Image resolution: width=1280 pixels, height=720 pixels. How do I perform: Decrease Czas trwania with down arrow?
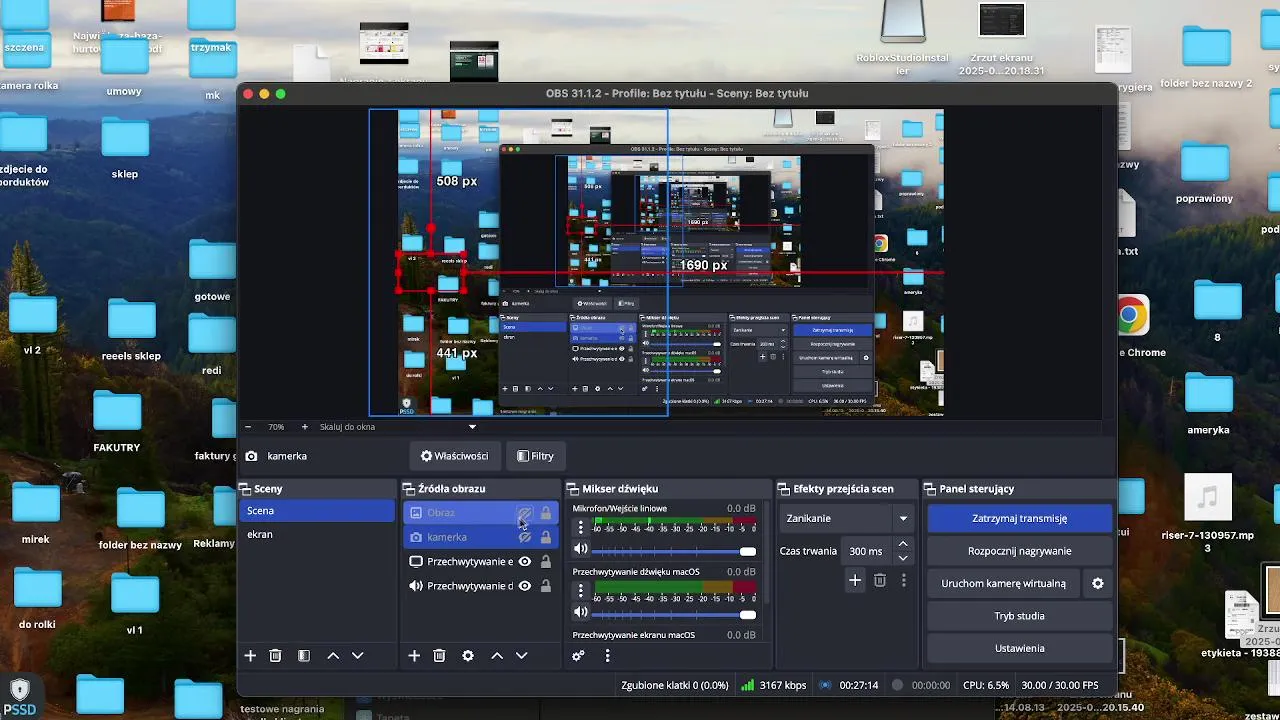(x=903, y=558)
